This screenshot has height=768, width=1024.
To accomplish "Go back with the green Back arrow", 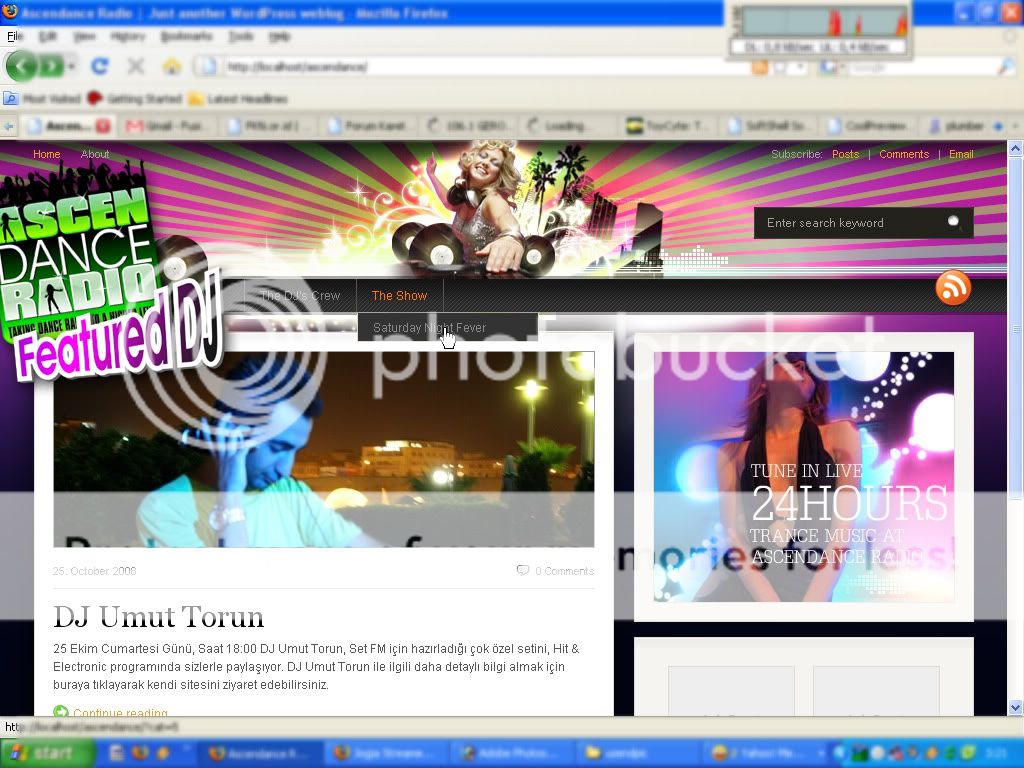I will coord(22,66).
